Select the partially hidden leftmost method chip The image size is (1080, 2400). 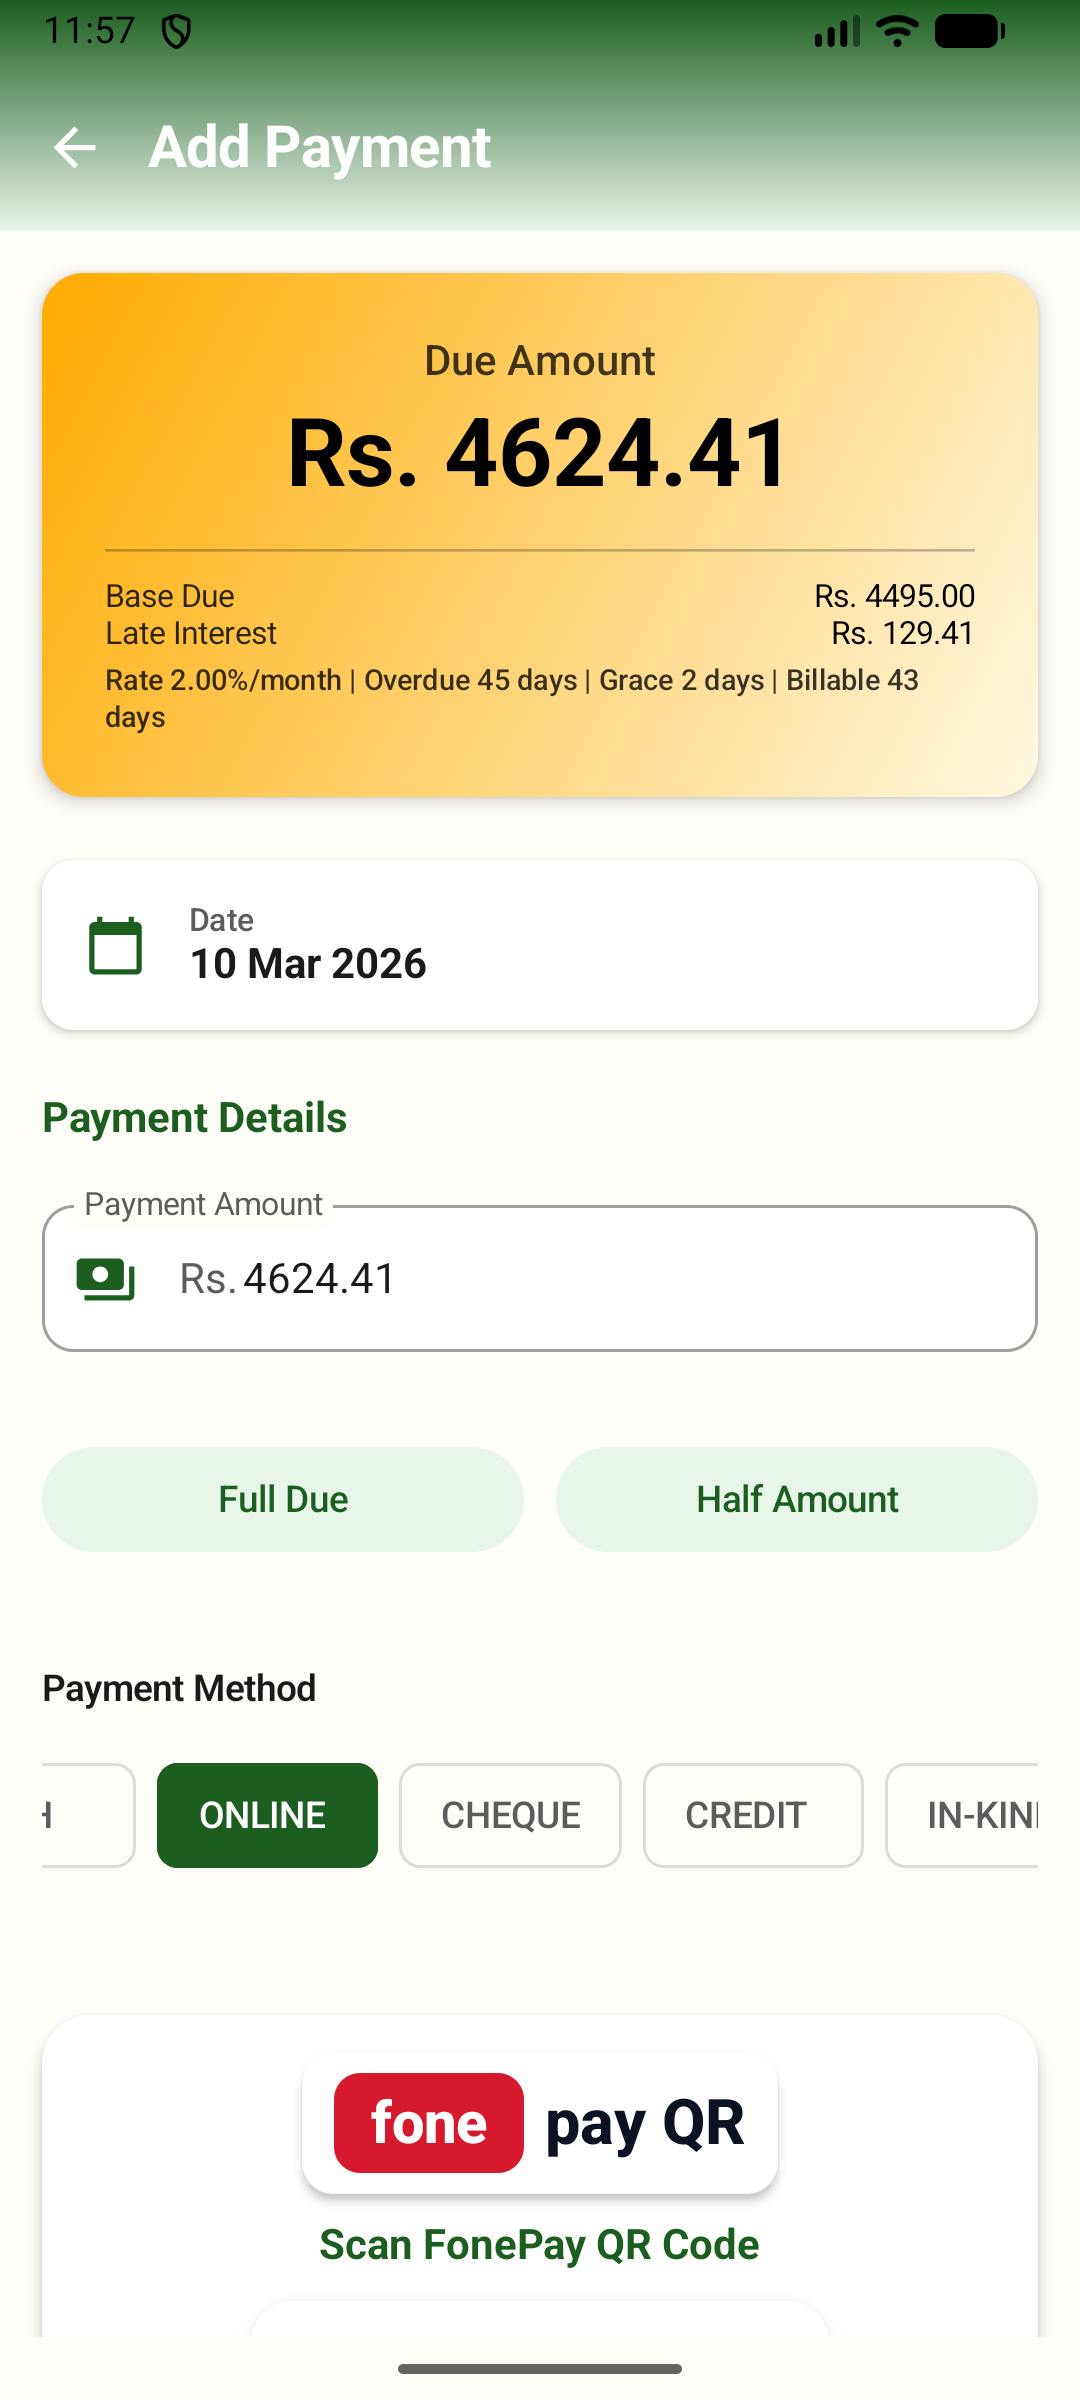coord(88,1815)
